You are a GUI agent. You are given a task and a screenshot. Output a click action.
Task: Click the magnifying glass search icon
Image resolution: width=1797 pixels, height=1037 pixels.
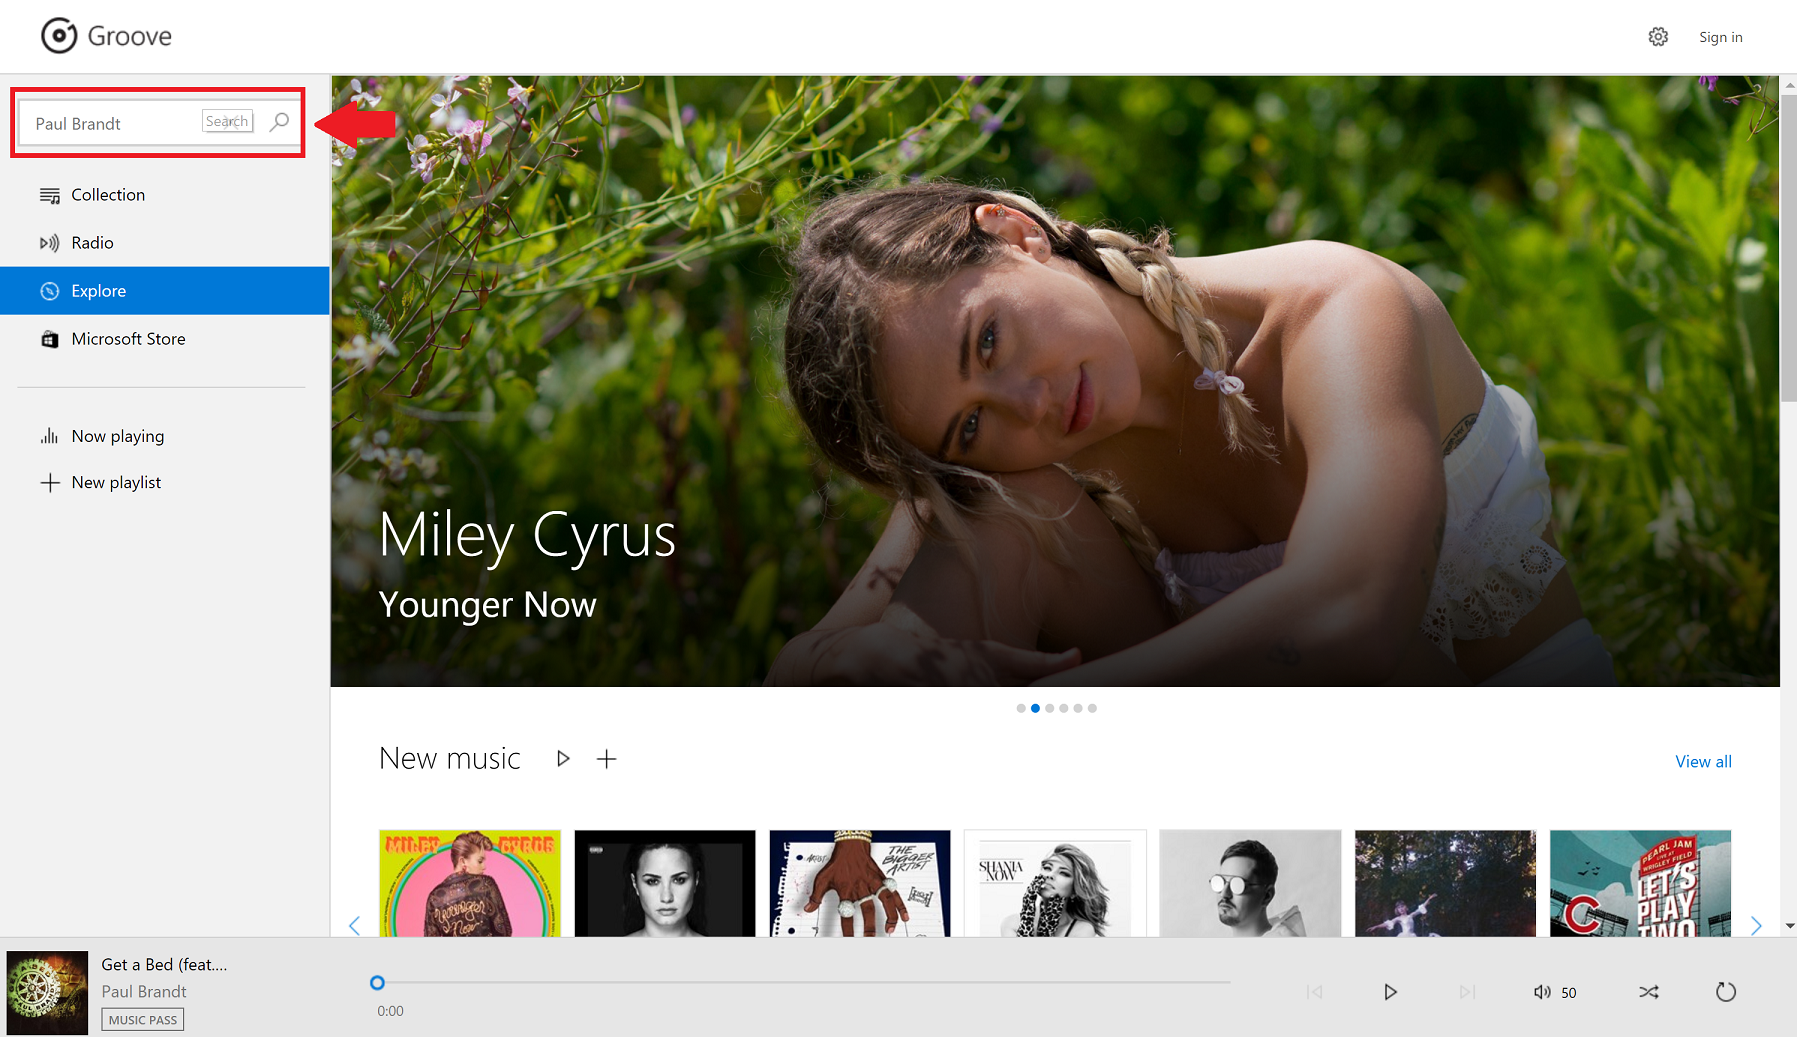[x=279, y=122]
